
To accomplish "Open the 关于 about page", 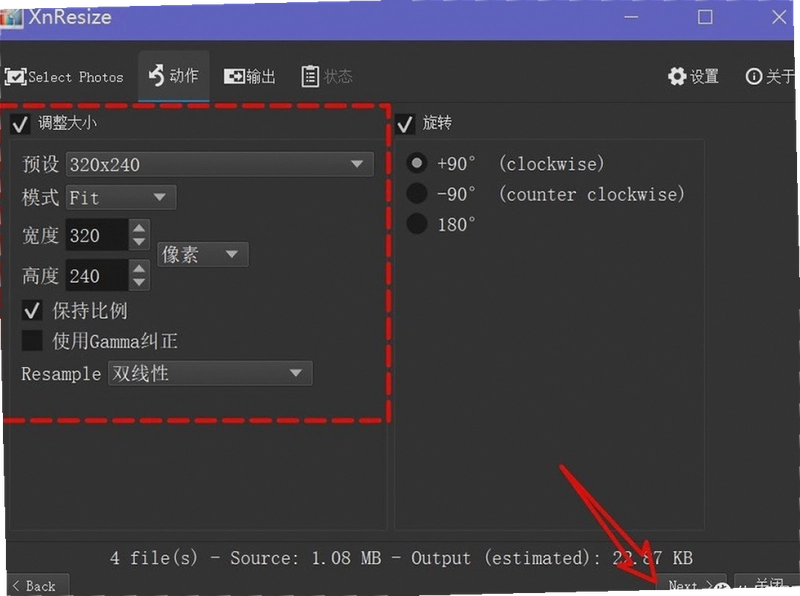I will pos(770,77).
